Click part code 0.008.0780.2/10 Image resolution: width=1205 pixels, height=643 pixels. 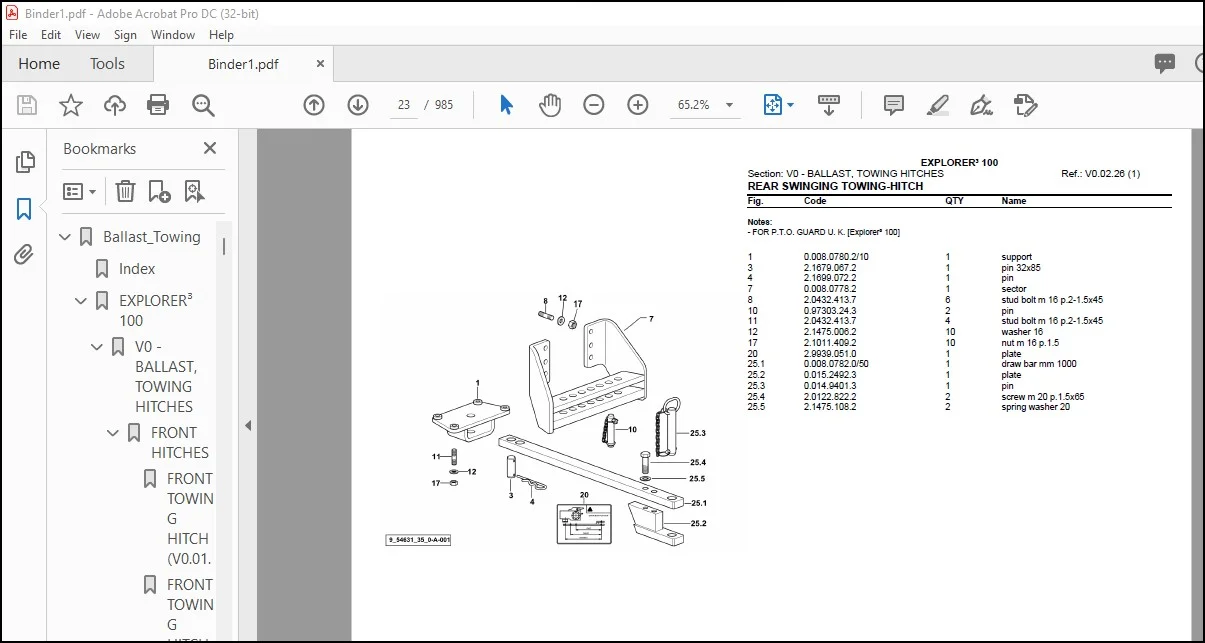836,257
